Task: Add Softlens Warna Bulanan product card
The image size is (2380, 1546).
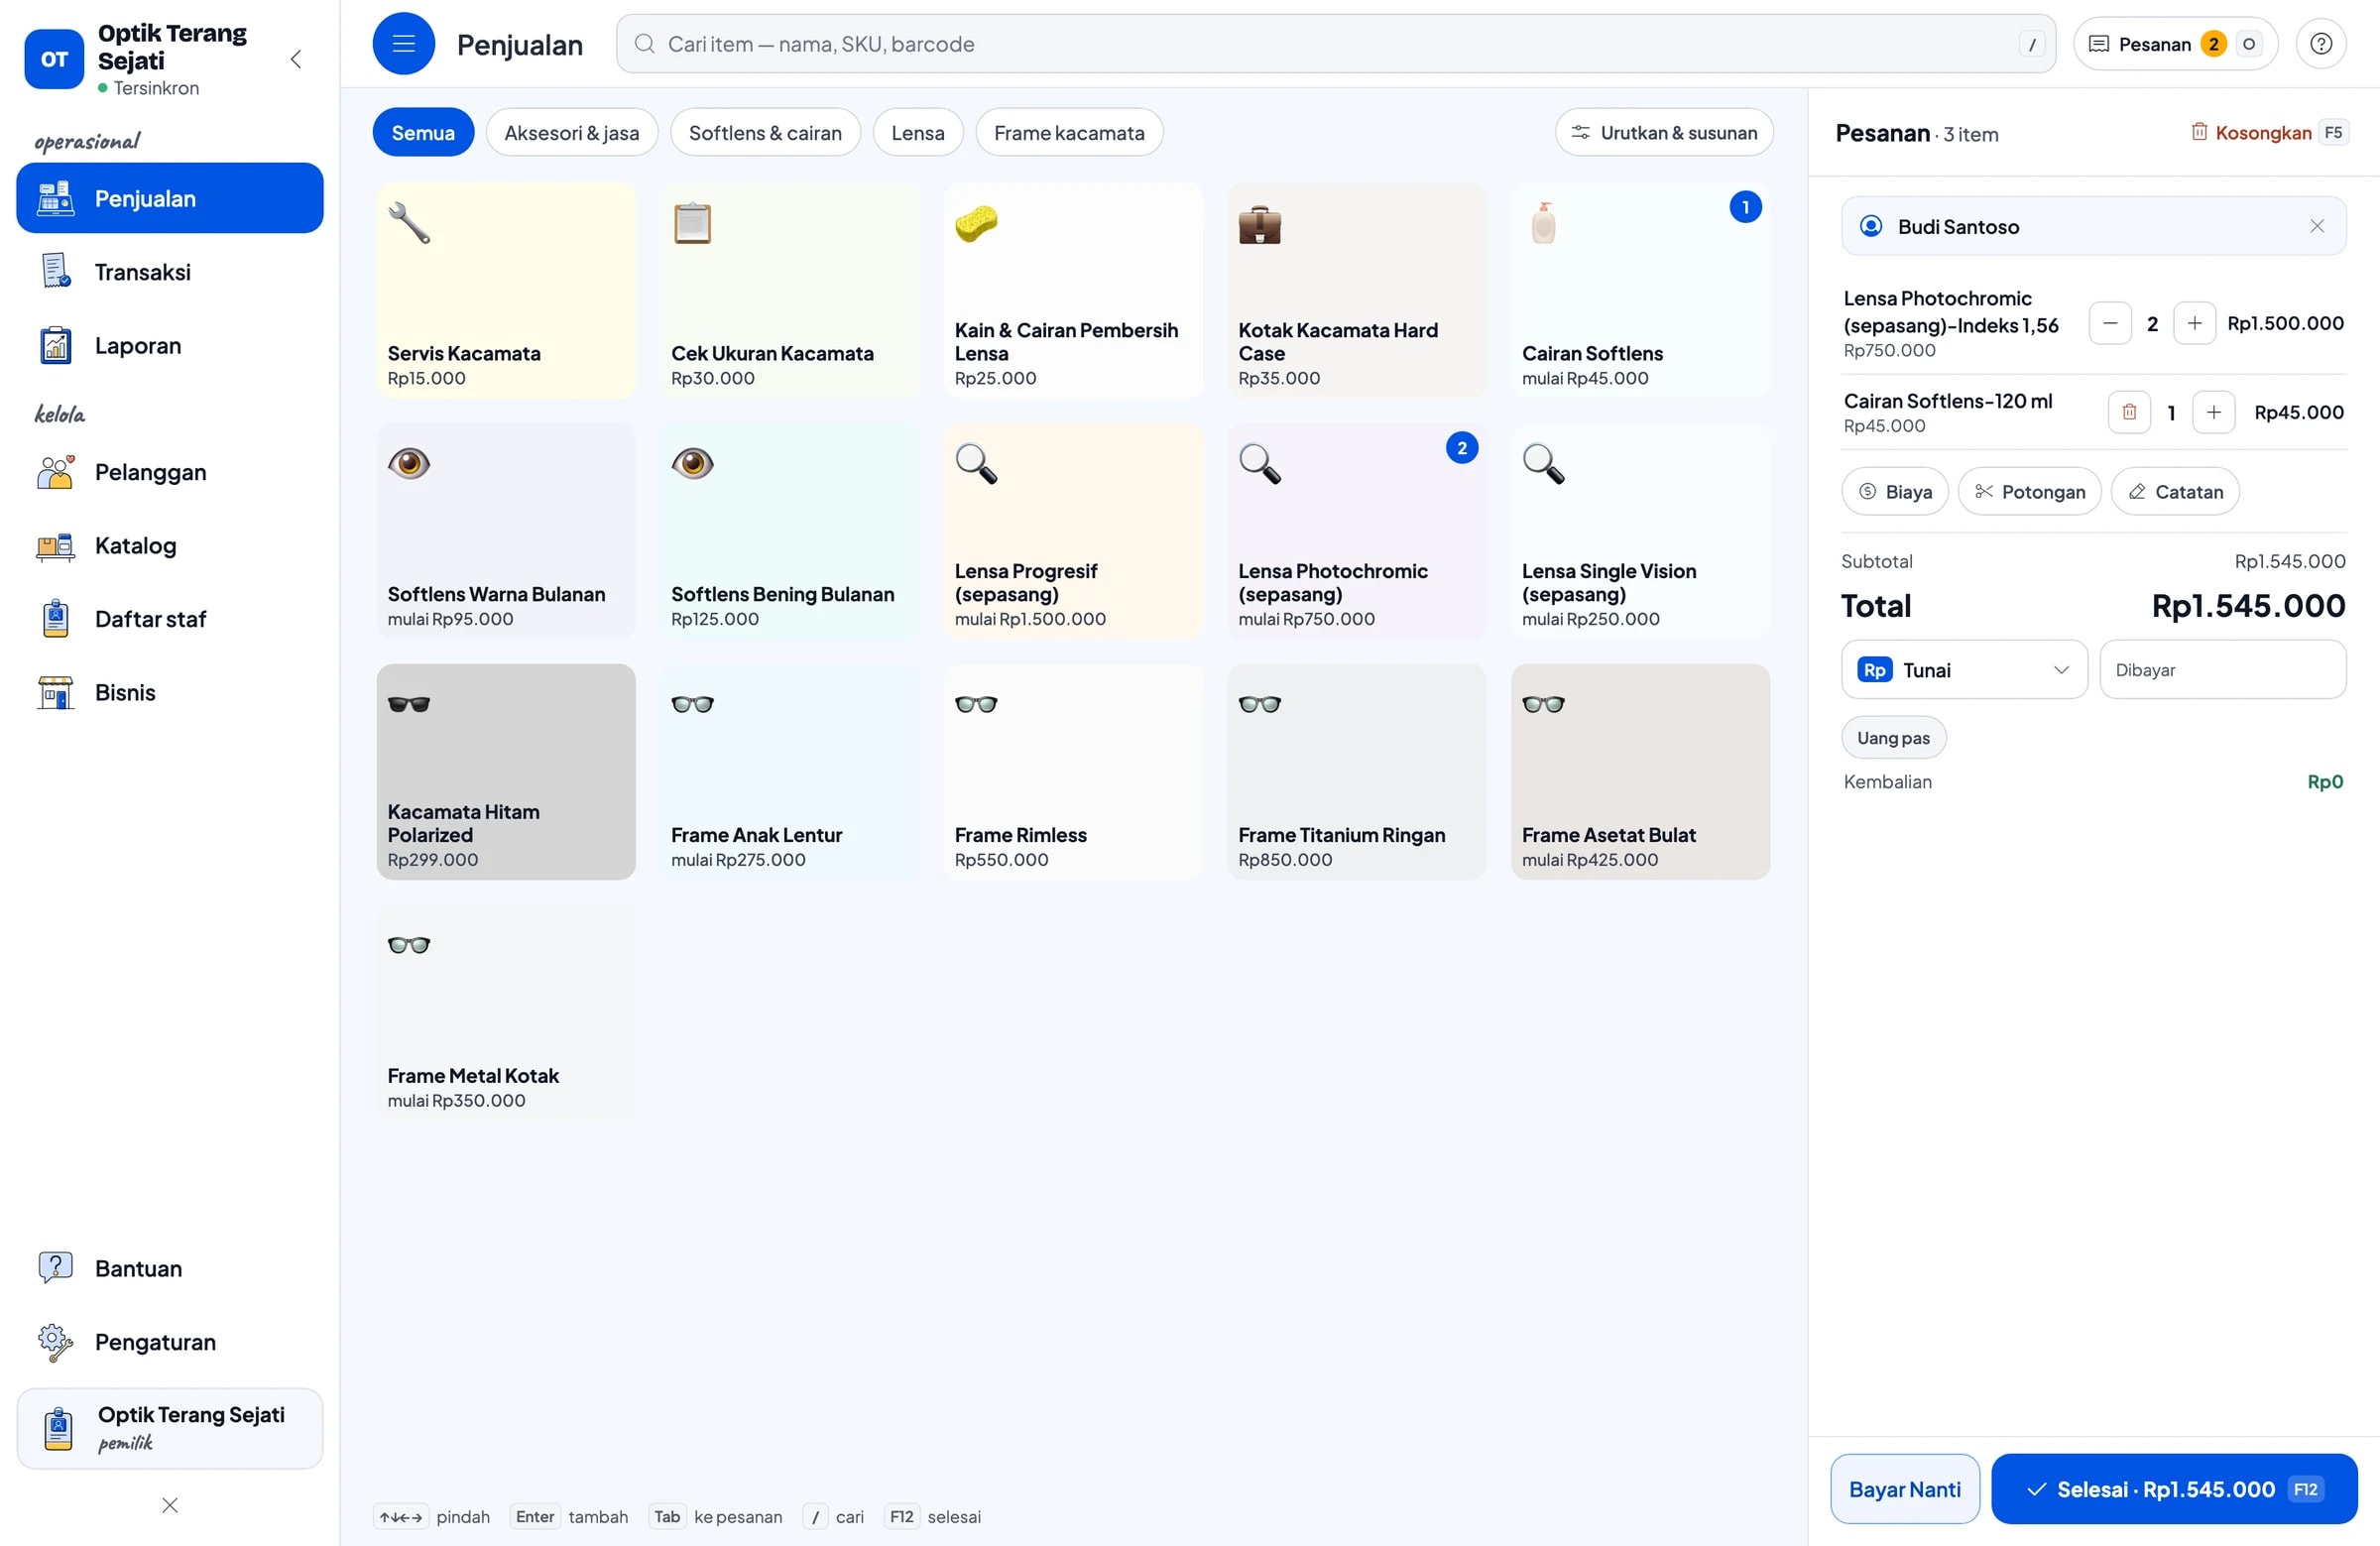Action: (506, 531)
